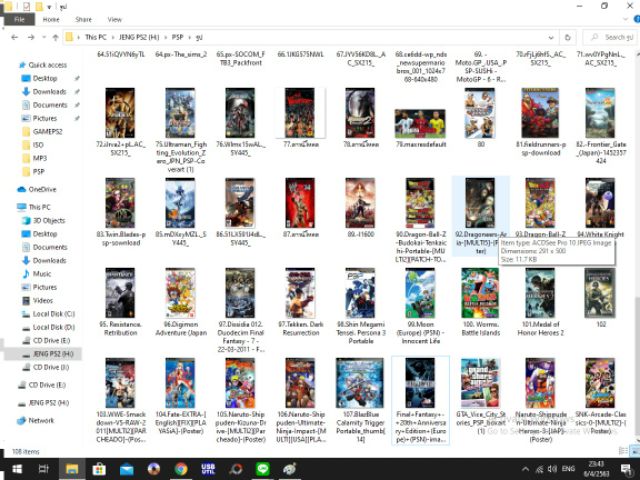Switch to the Share ribbon tab
Viewport: 640px width, 480px height.
pyautogui.click(x=83, y=19)
